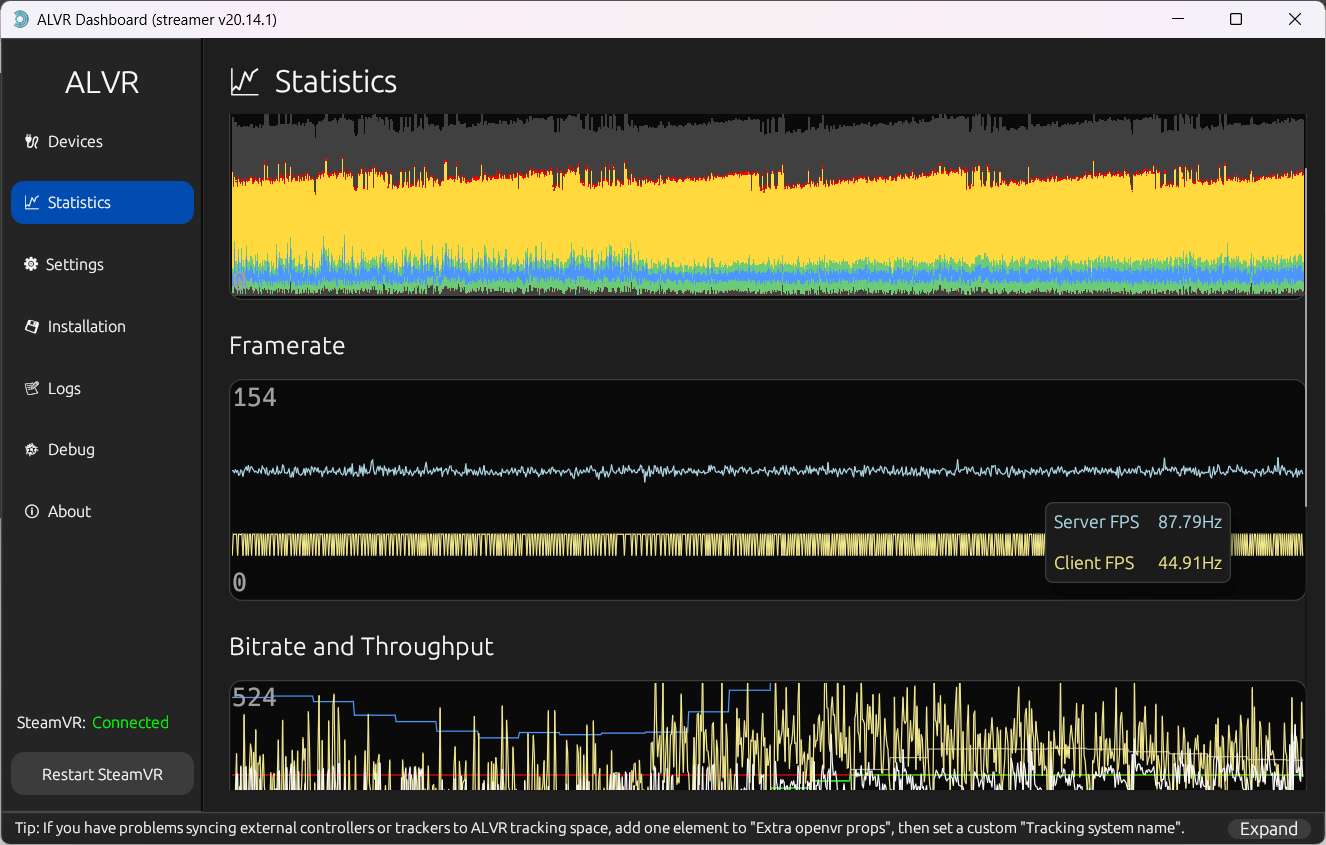The image size is (1326, 845).
Task: Click the ALVR app icon in title bar
Action: pyautogui.click(x=20, y=20)
